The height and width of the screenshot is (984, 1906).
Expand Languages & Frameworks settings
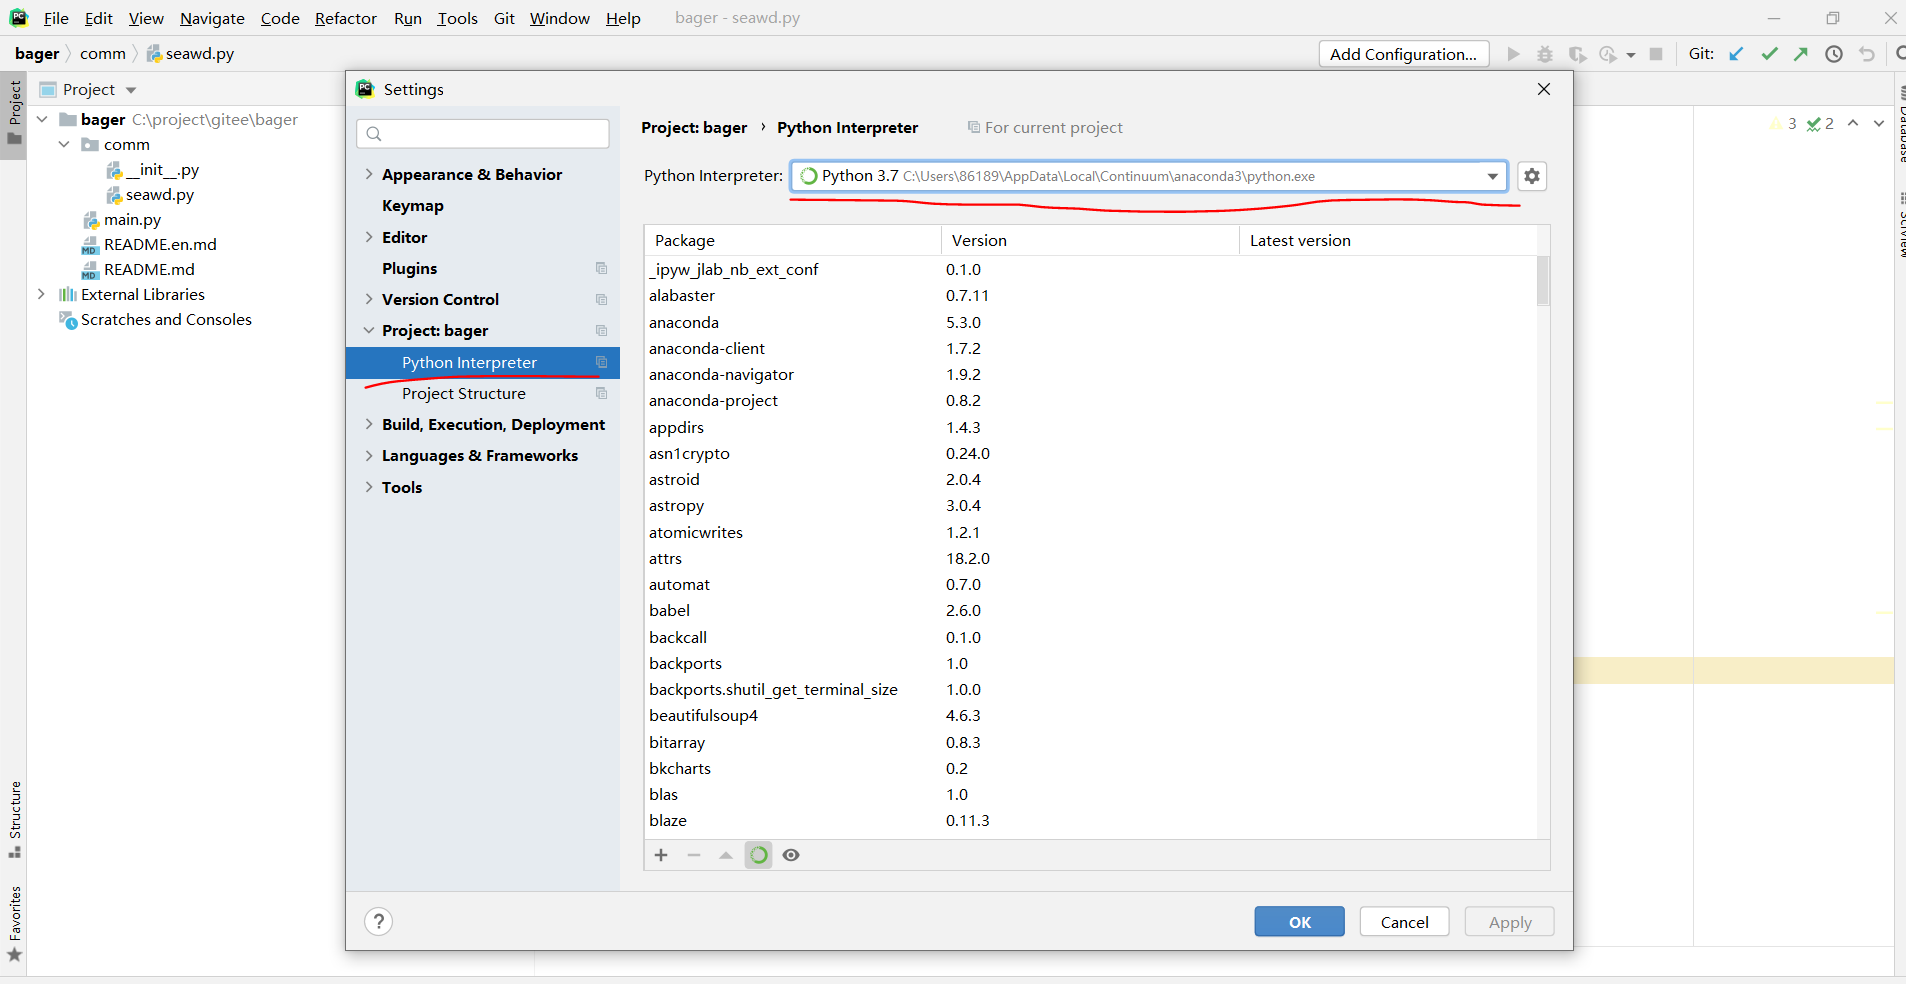click(369, 455)
